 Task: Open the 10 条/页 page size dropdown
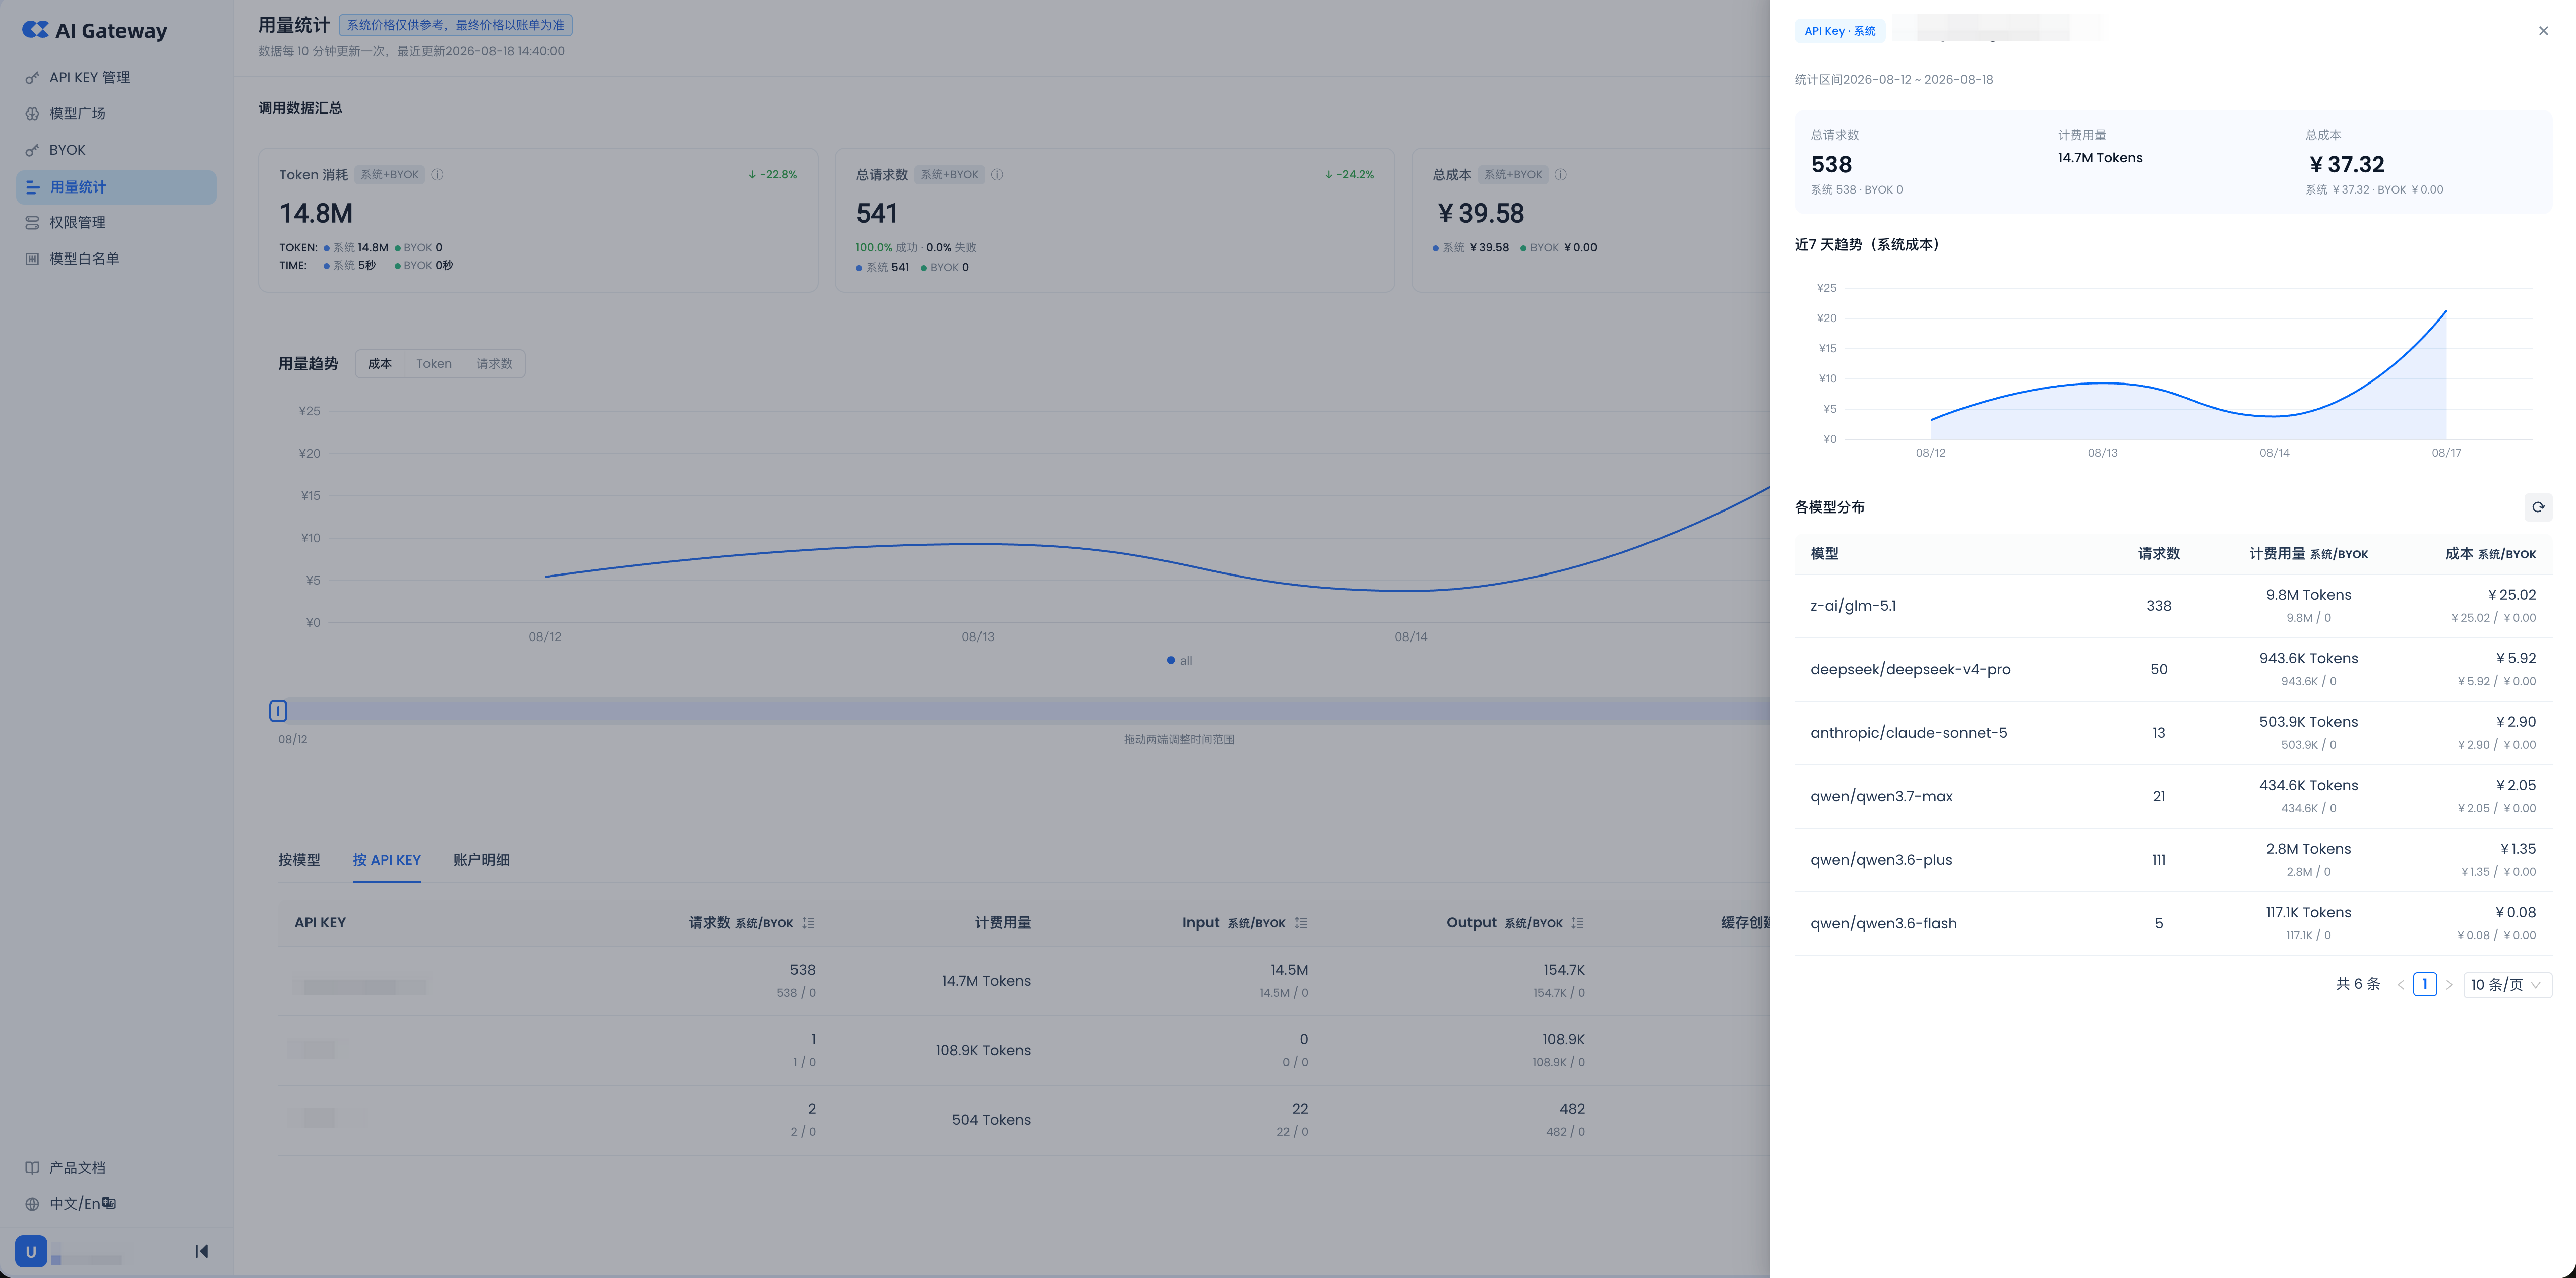click(x=2506, y=985)
